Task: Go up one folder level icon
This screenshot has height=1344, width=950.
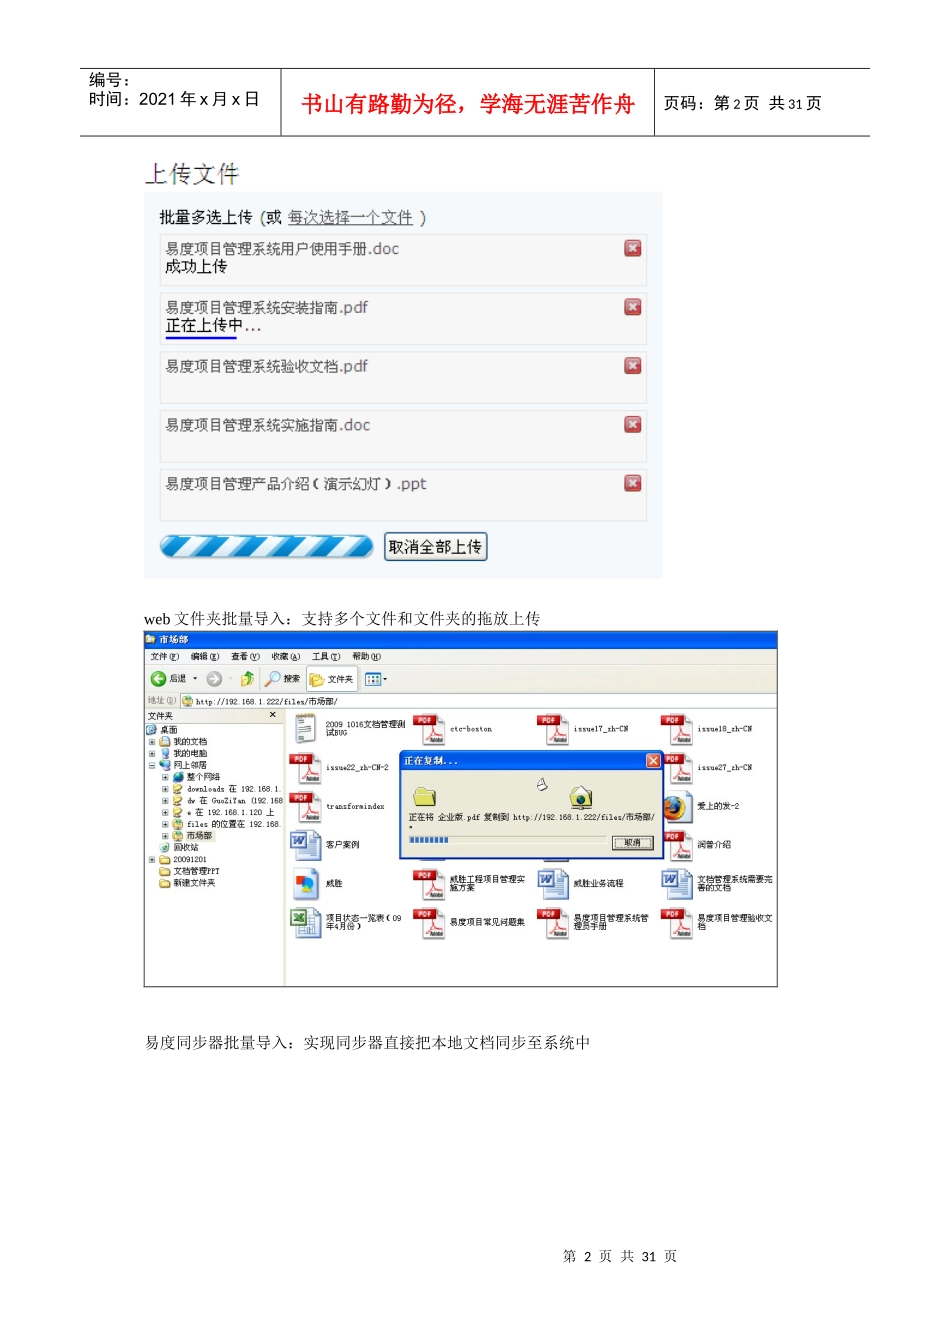Action: pyautogui.click(x=247, y=679)
